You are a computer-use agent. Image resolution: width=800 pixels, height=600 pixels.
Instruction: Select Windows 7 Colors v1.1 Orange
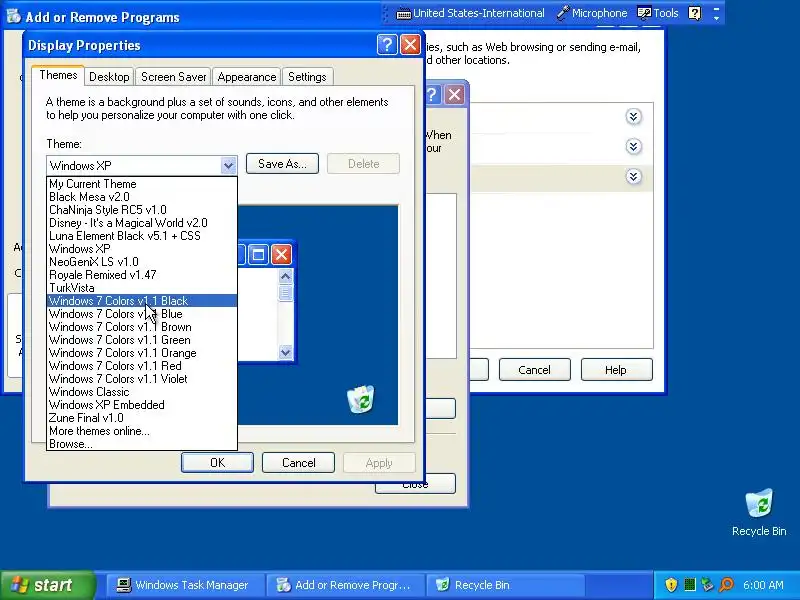[142, 353]
